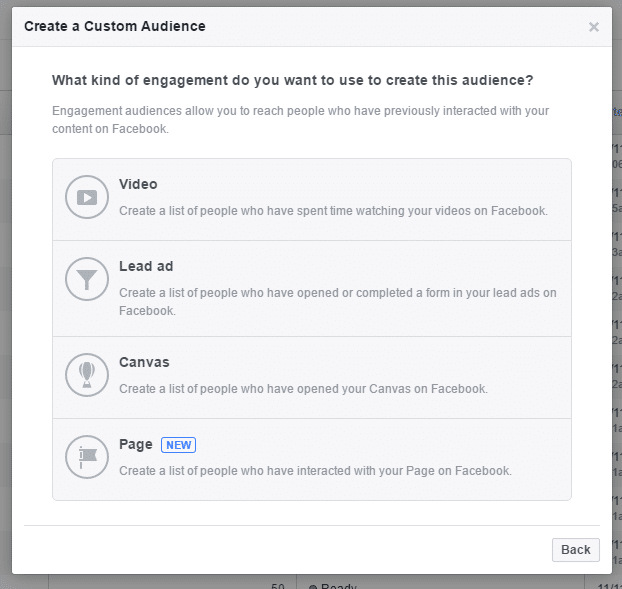Screen dimensions: 622x589
Task: Click the Page flag icon
Action: pyautogui.click(x=87, y=457)
